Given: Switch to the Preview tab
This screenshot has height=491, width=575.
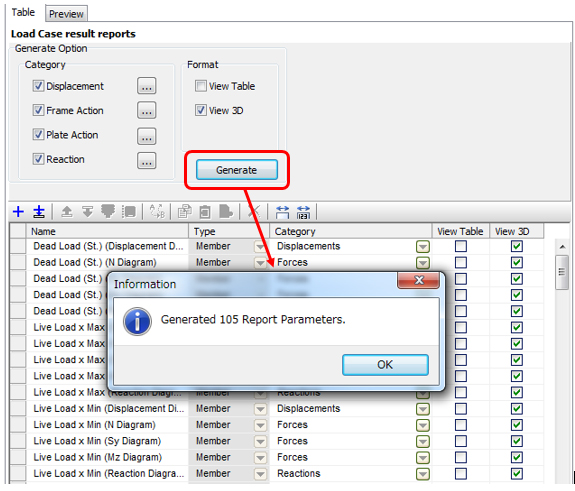Looking at the screenshot, I should coord(66,14).
